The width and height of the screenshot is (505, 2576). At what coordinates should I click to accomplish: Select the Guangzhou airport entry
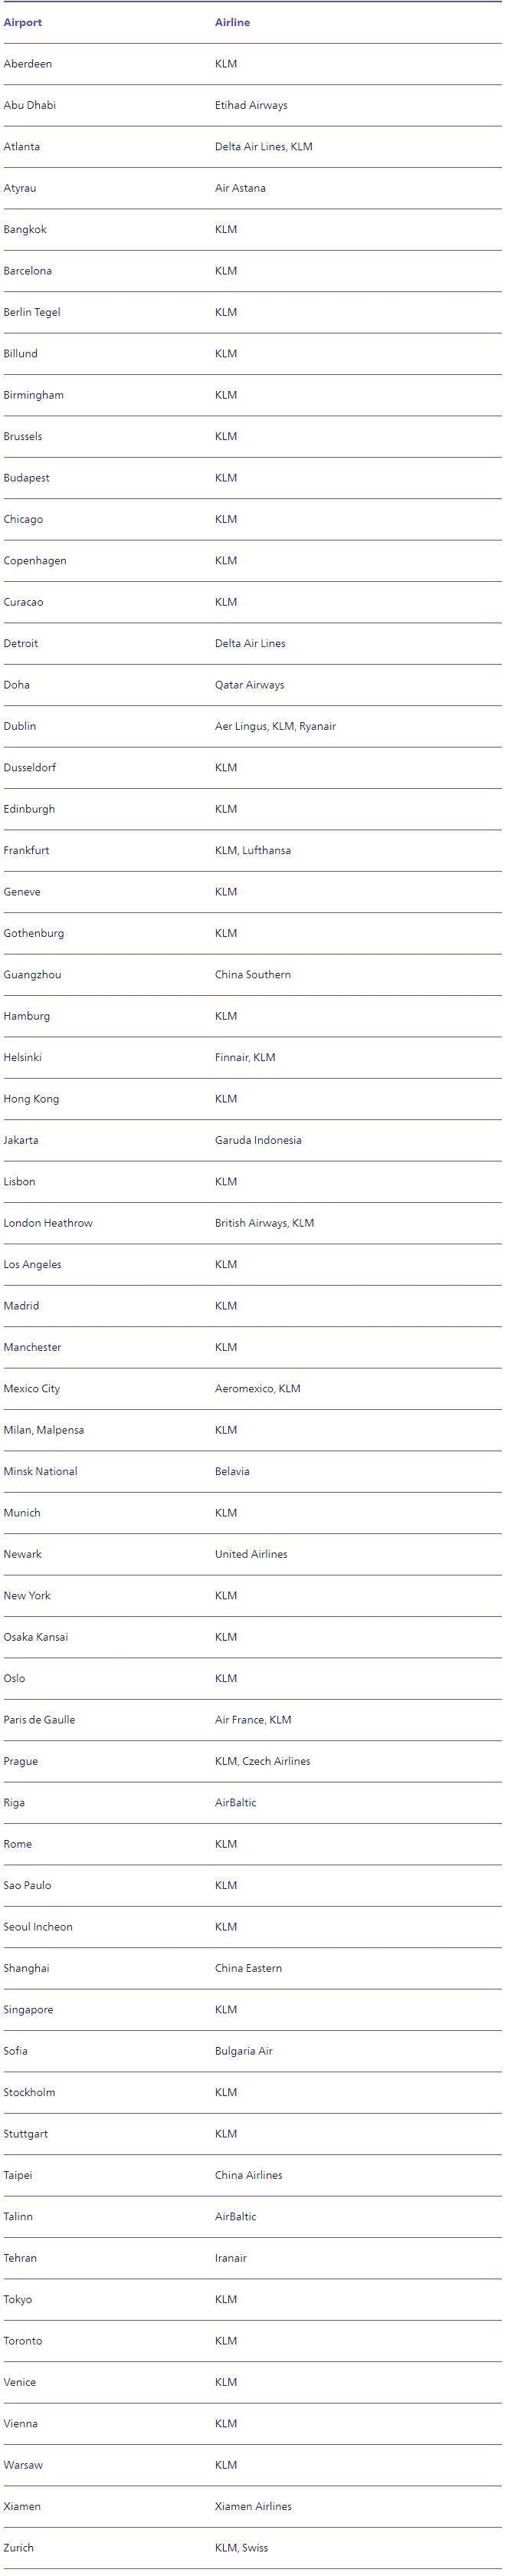click(x=32, y=974)
